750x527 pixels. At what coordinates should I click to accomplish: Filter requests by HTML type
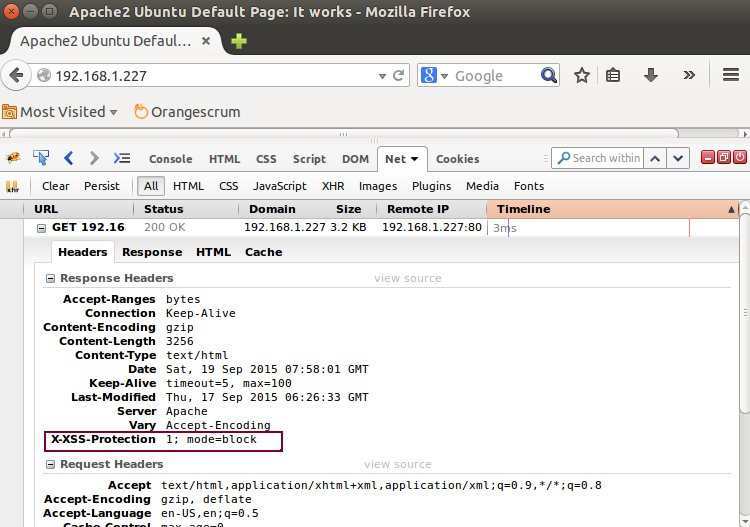coord(188,186)
